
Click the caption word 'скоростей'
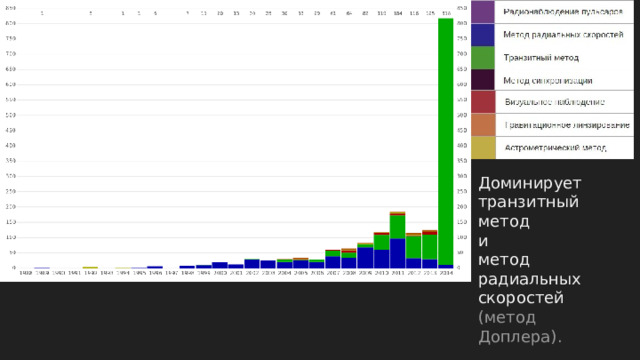521,298
